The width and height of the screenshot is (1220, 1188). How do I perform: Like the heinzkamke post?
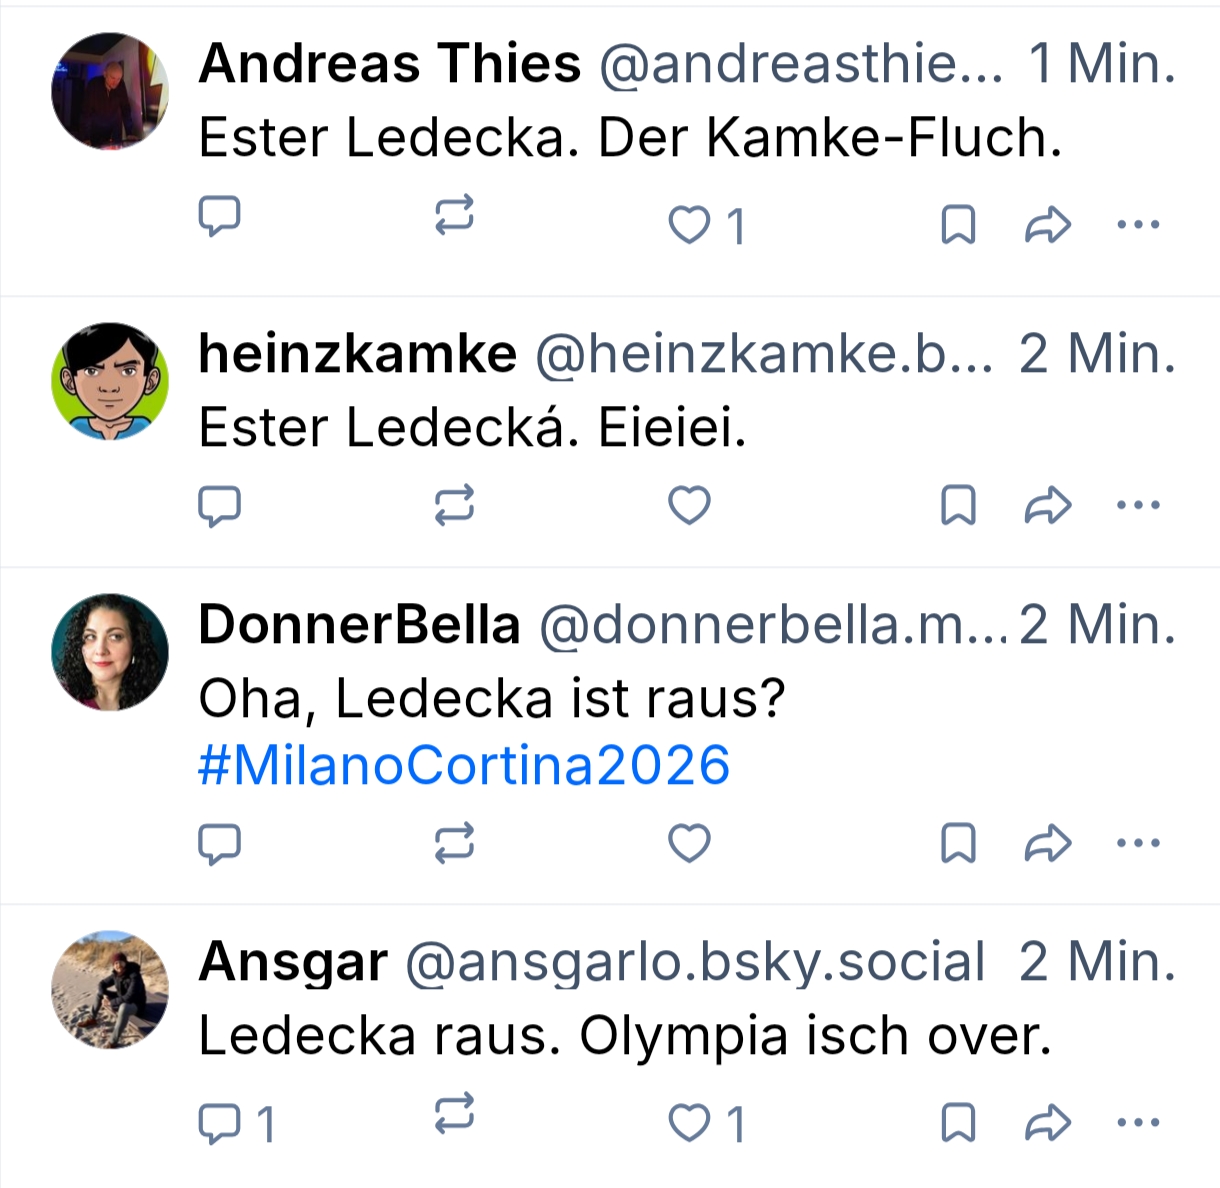(689, 505)
